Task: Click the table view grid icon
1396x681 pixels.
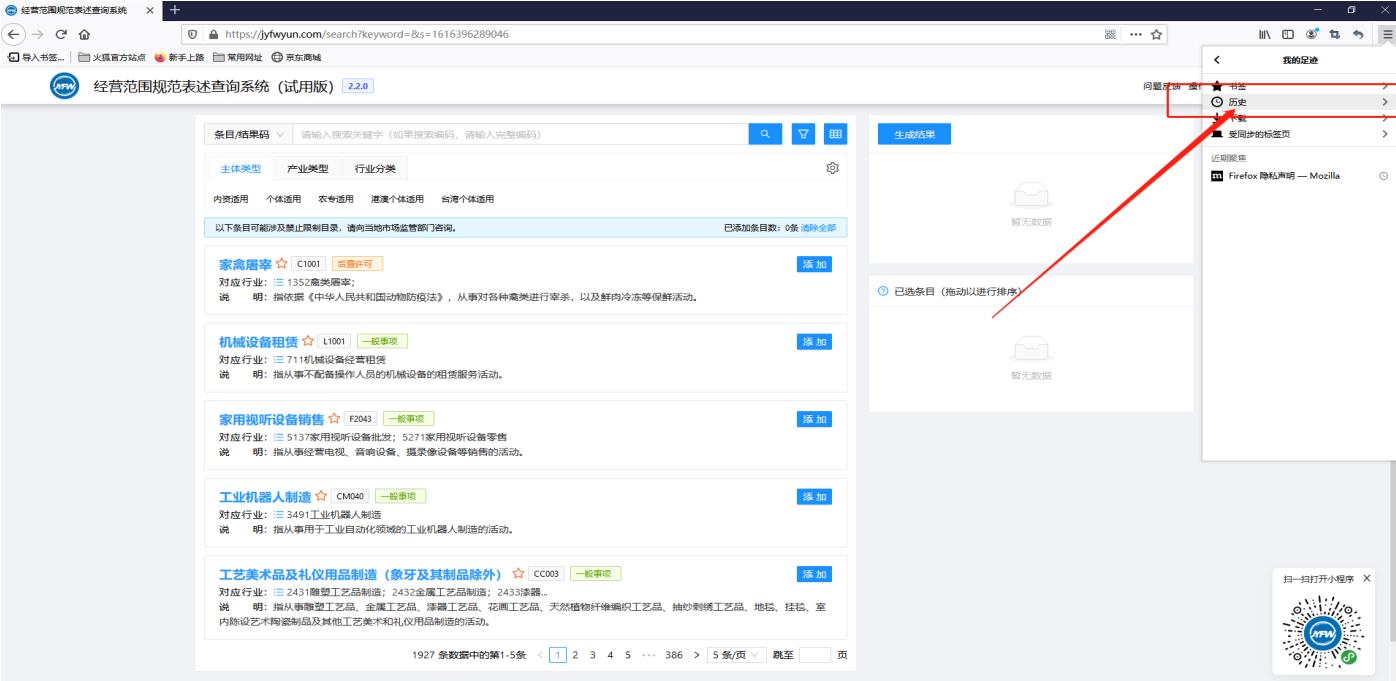Action: point(834,134)
